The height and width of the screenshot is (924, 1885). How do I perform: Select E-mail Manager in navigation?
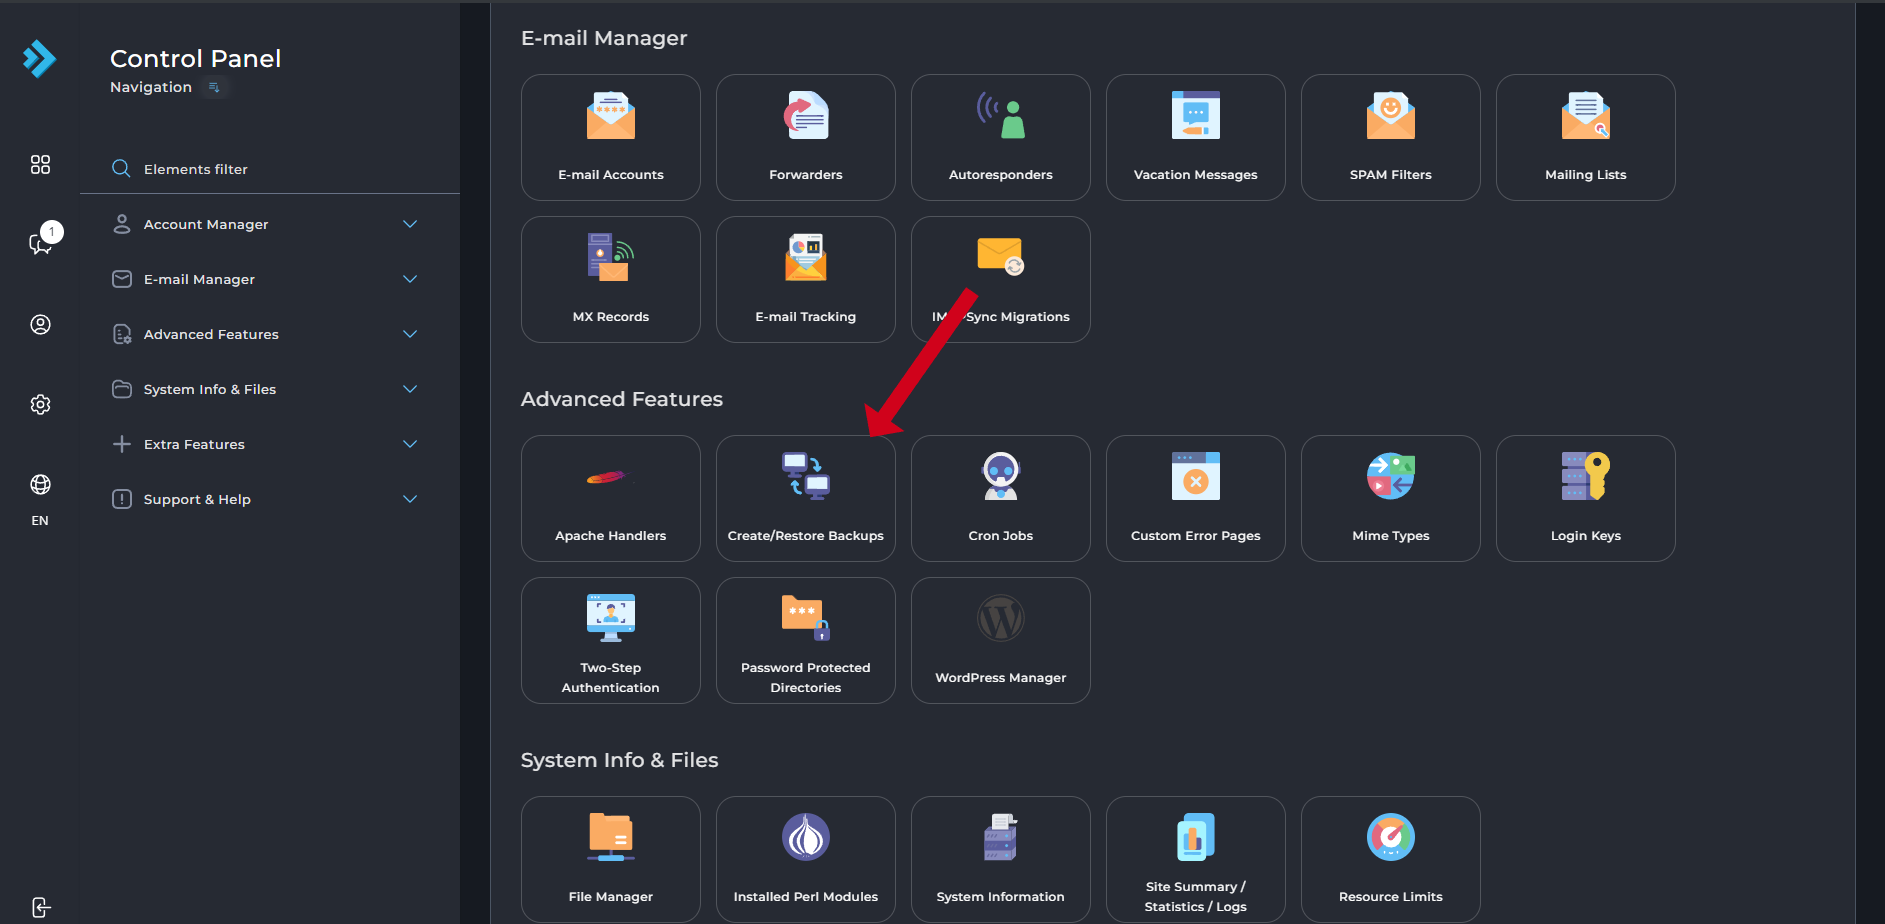(x=199, y=279)
